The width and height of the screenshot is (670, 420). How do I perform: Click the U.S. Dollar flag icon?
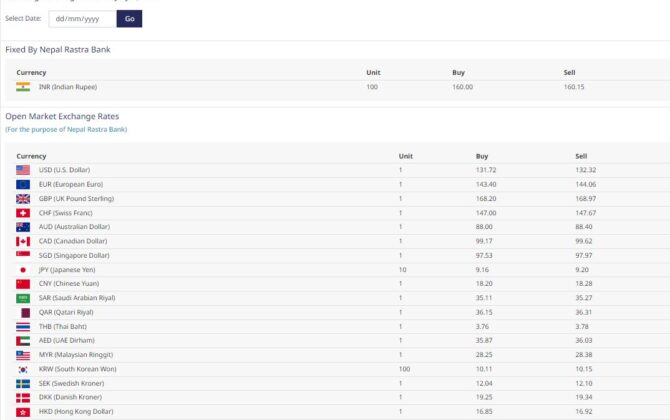point(23,170)
